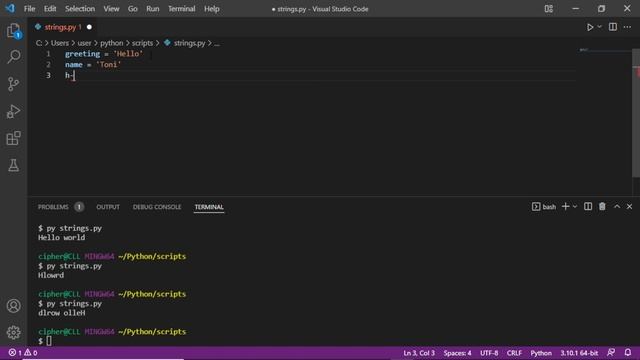Open the Explorer view in activity bar
This screenshot has width=640, height=360.
click(13, 31)
